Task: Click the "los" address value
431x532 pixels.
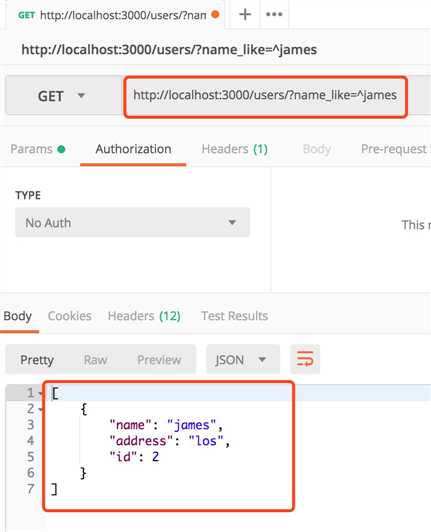Action: 206,441
